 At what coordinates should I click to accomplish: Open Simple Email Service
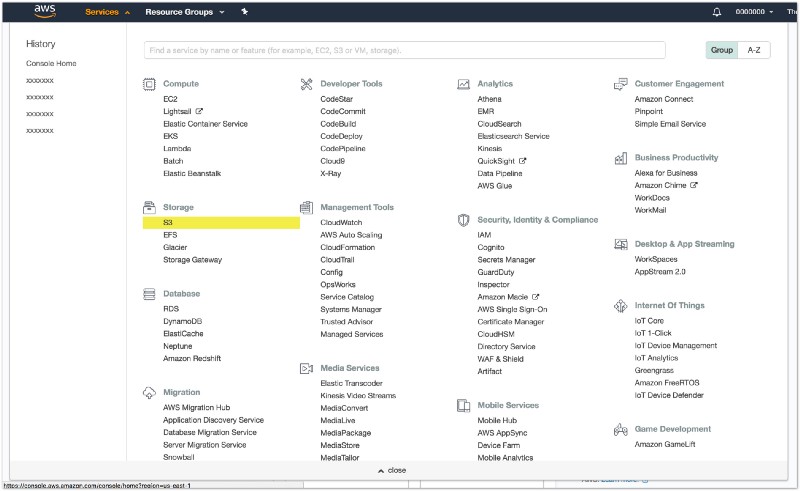[670, 124]
